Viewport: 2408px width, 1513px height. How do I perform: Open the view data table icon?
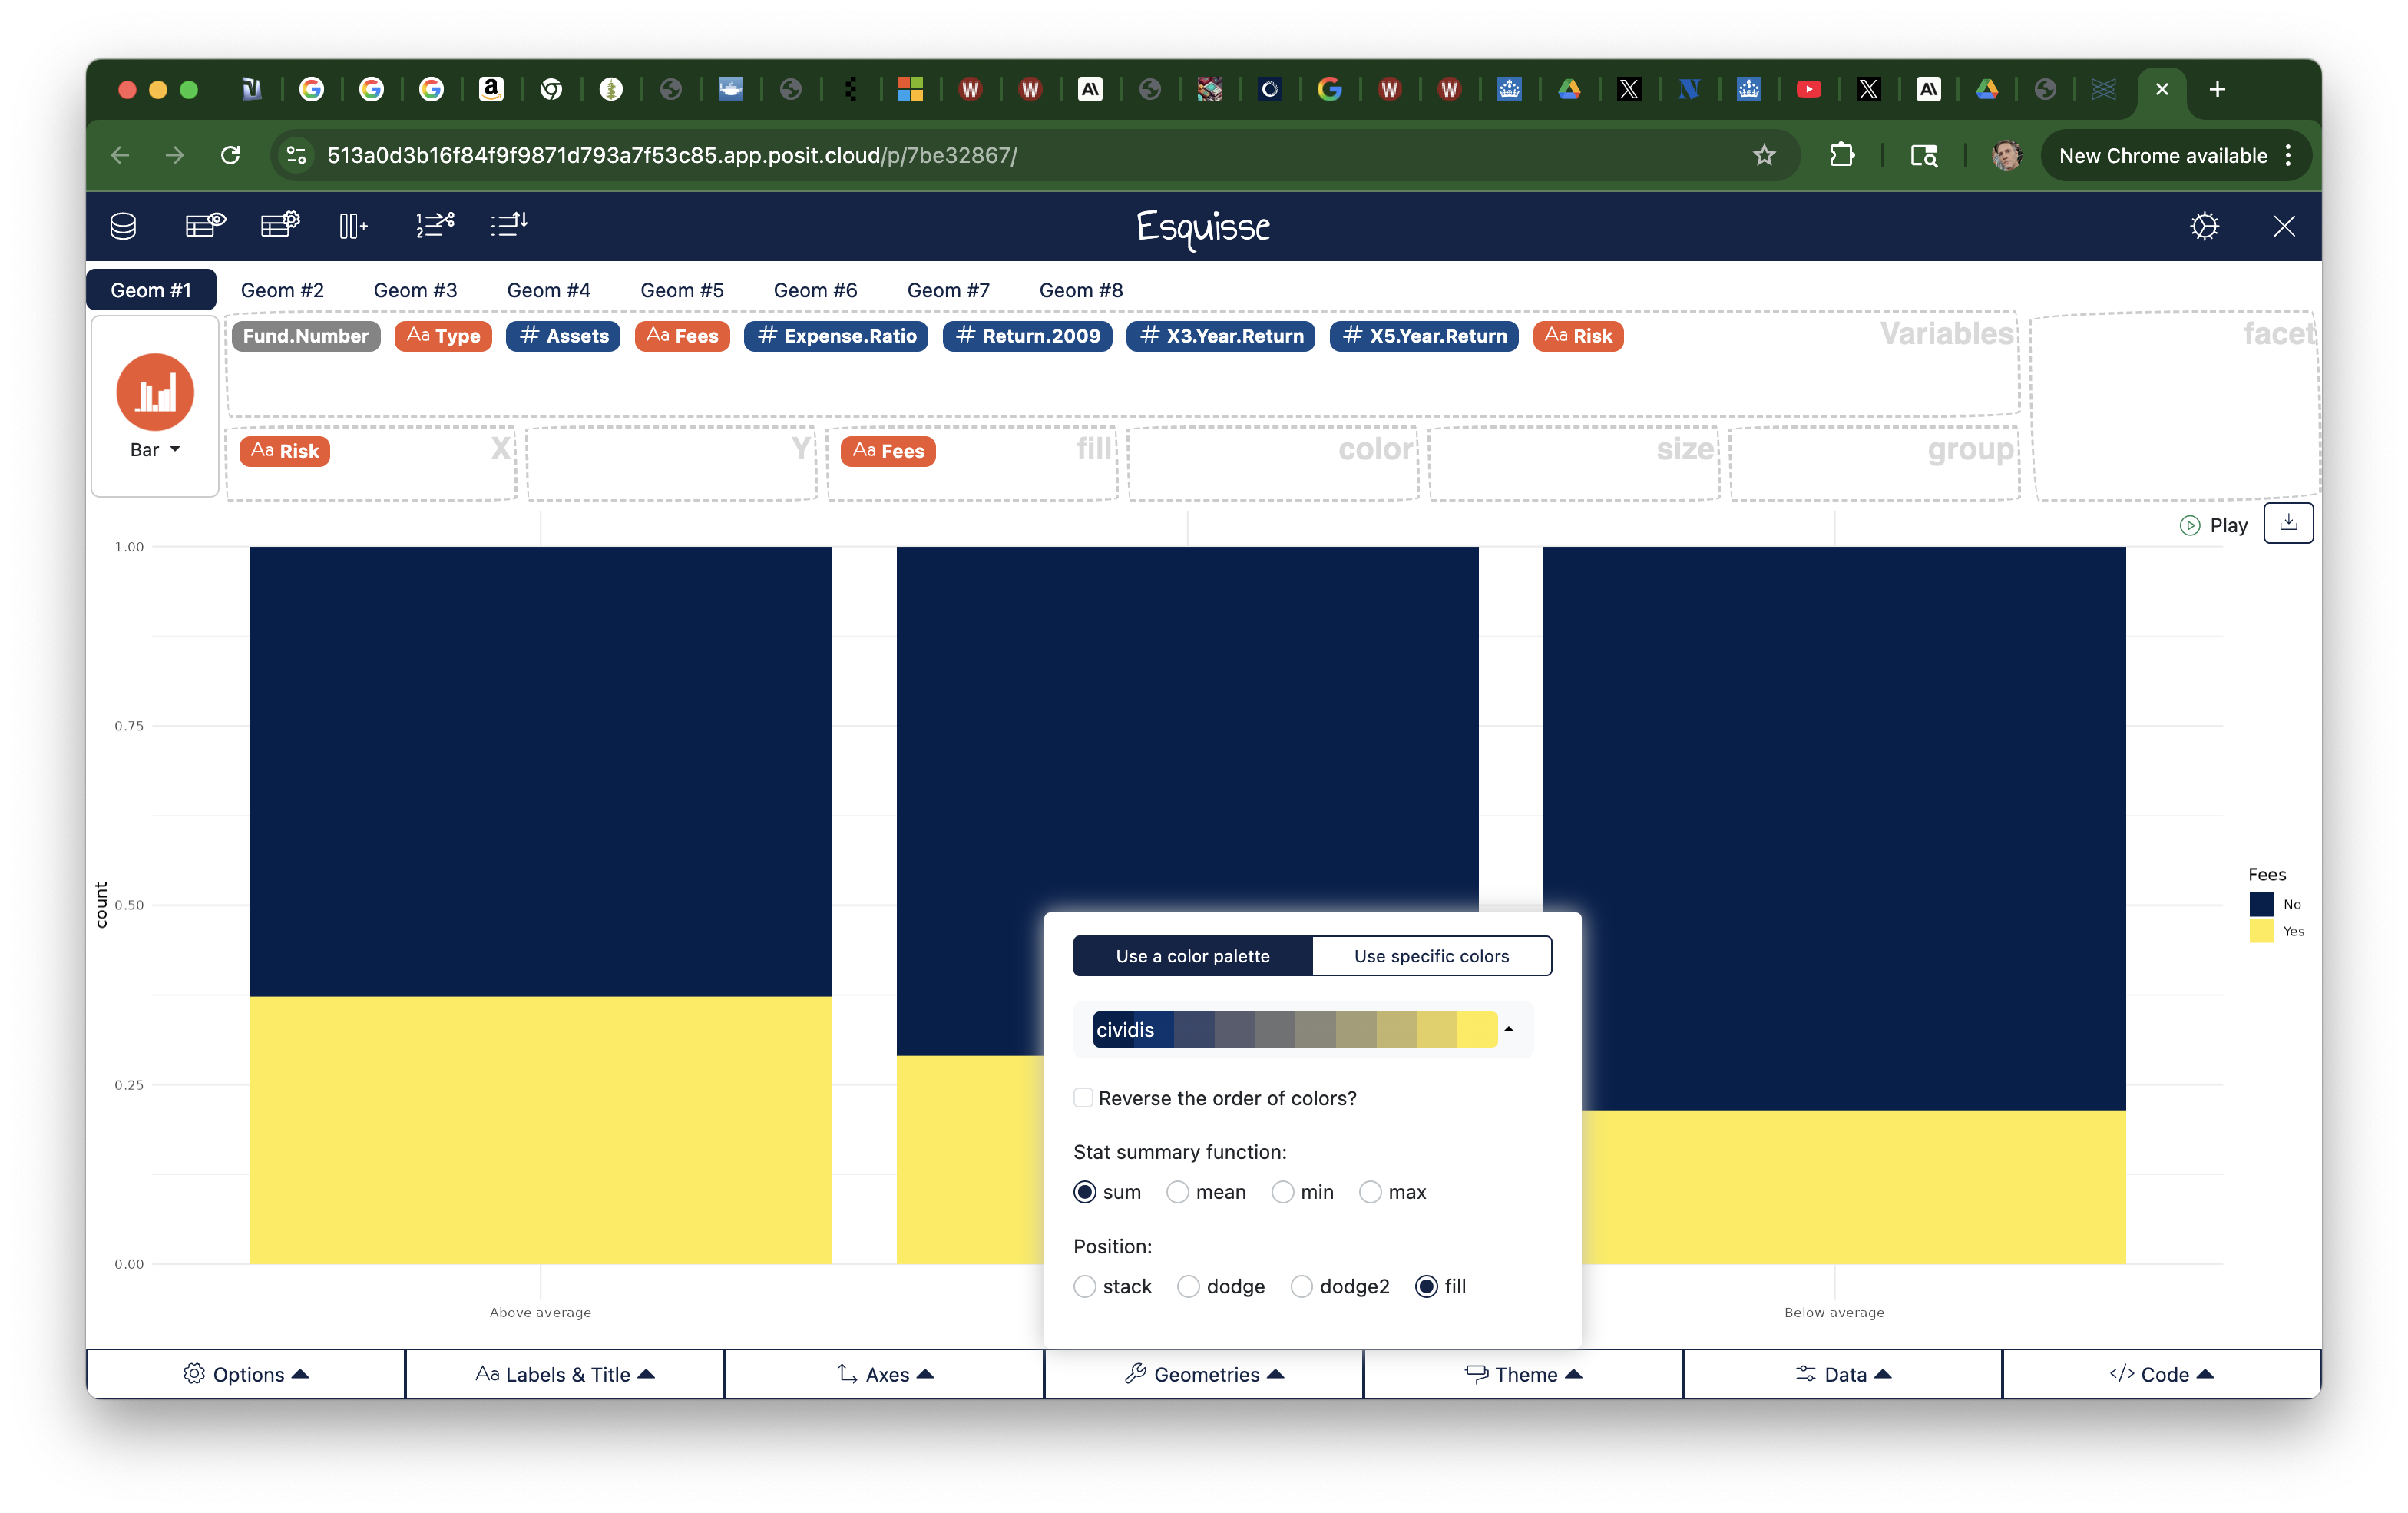click(205, 225)
